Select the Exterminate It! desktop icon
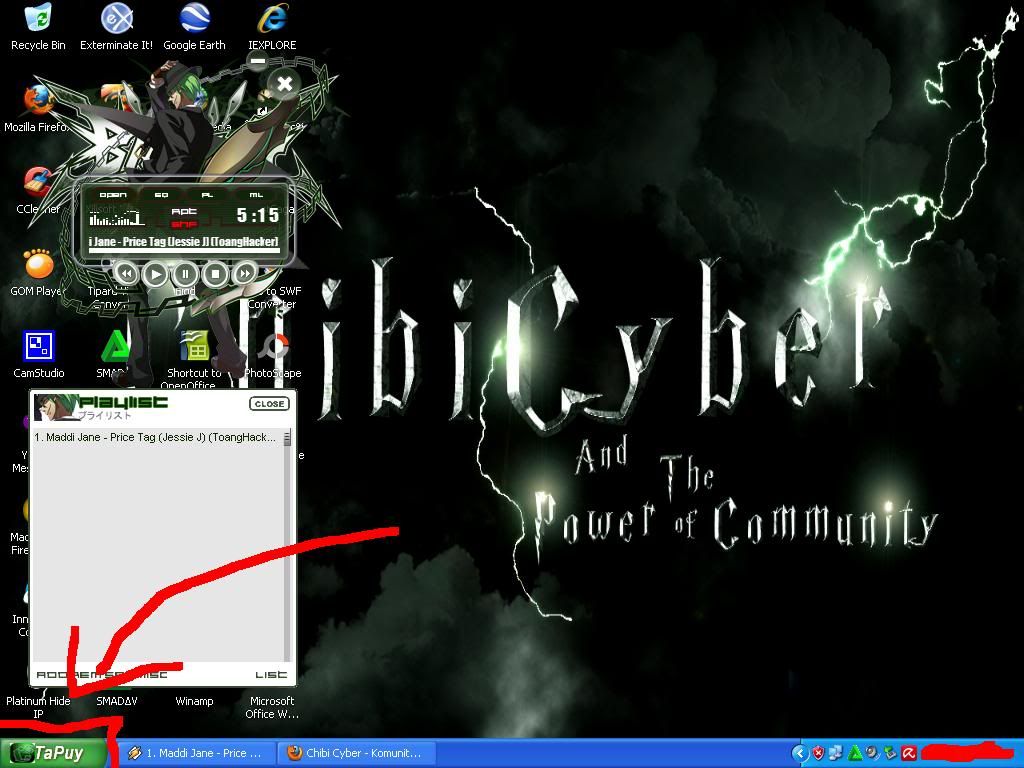 (x=116, y=27)
